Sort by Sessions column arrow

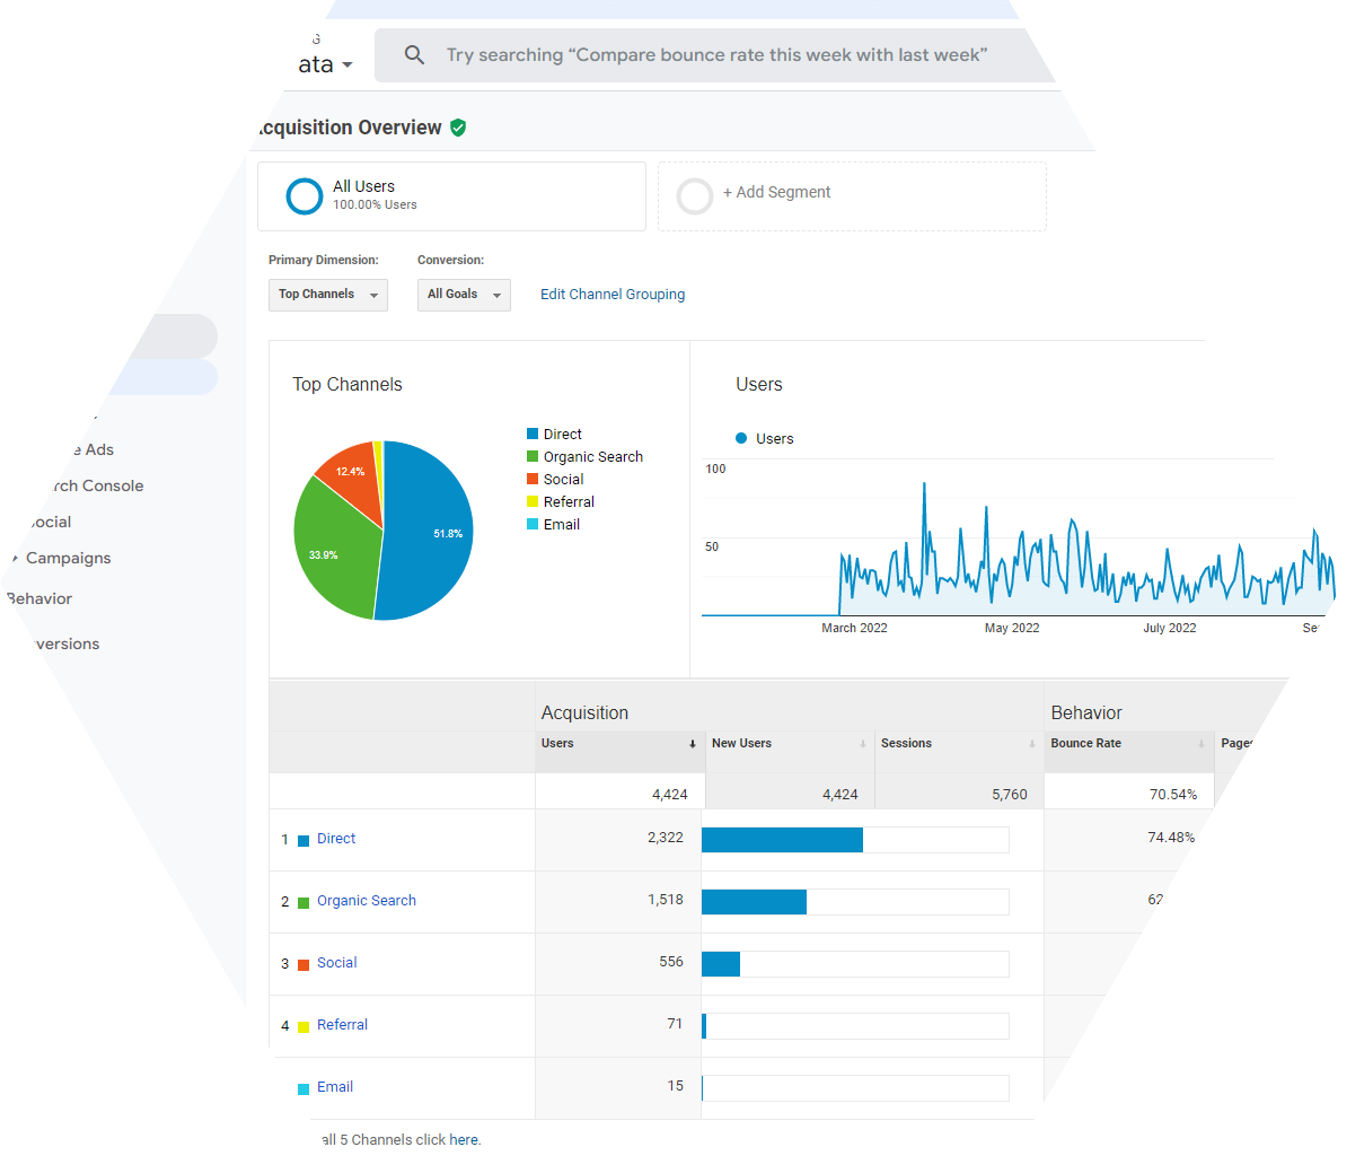pyautogui.click(x=1032, y=744)
